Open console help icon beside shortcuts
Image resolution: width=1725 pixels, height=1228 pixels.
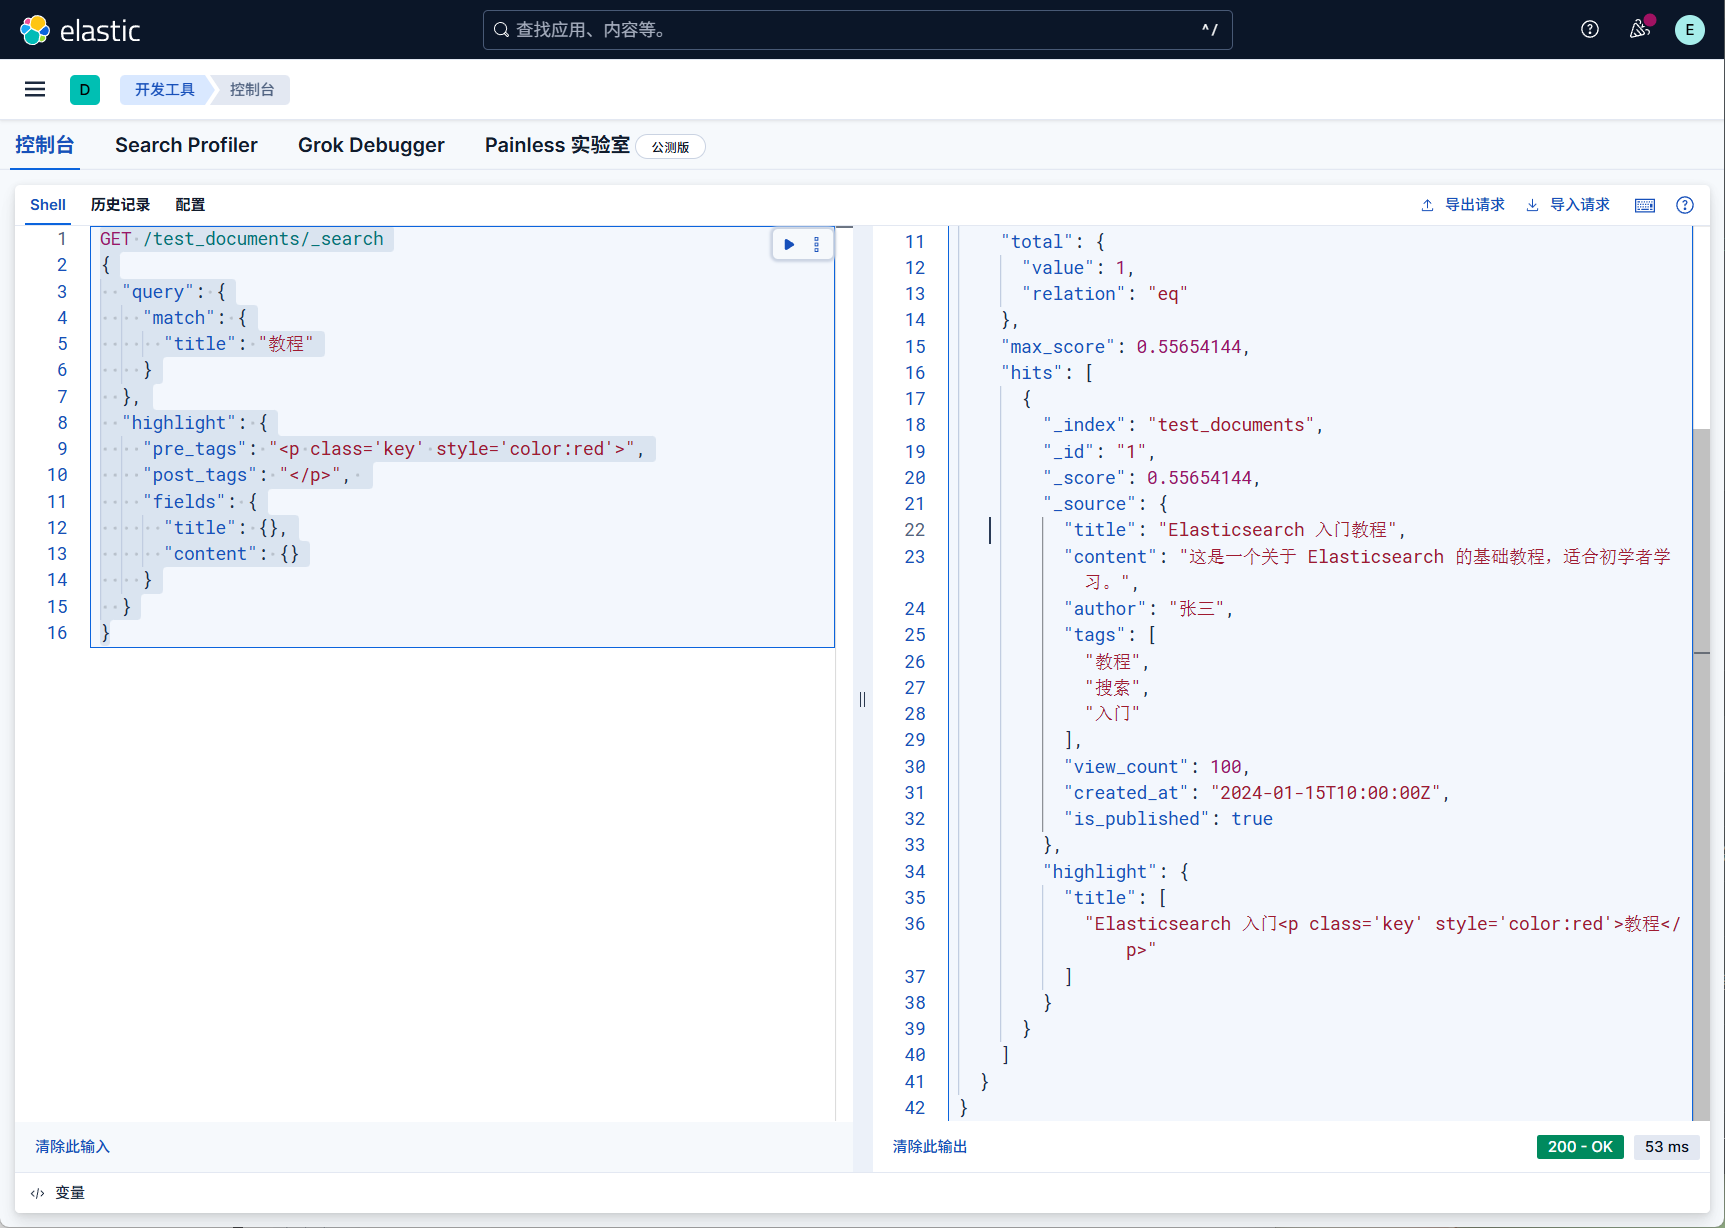coord(1684,205)
